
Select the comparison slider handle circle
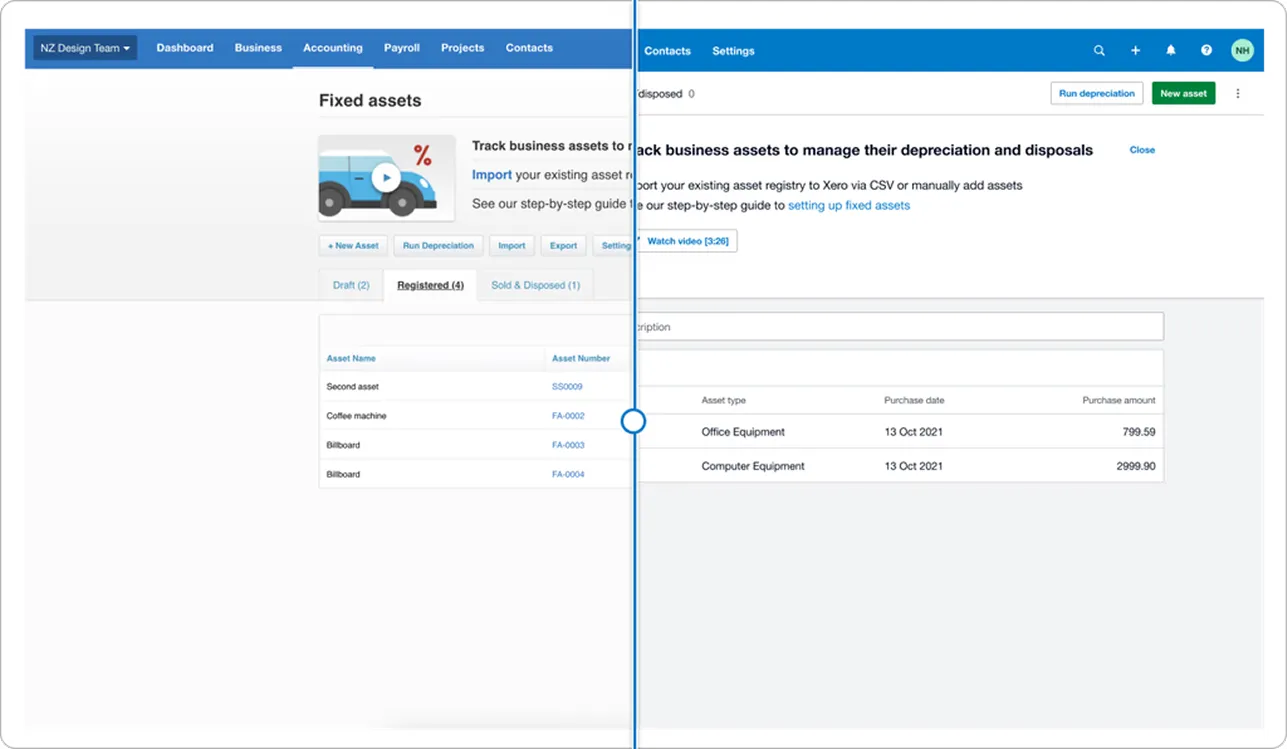(x=633, y=421)
